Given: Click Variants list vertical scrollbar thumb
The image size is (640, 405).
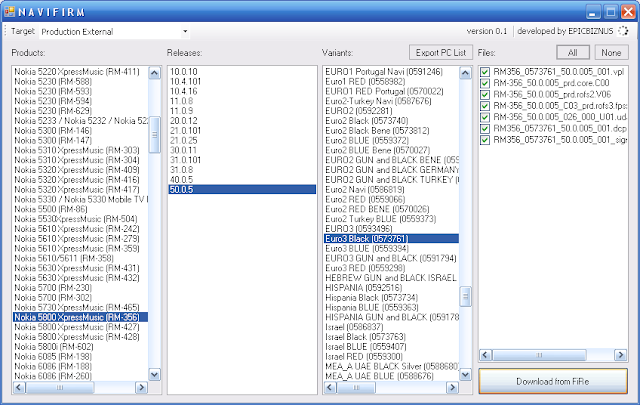Looking at the screenshot, I should pos(465,296).
